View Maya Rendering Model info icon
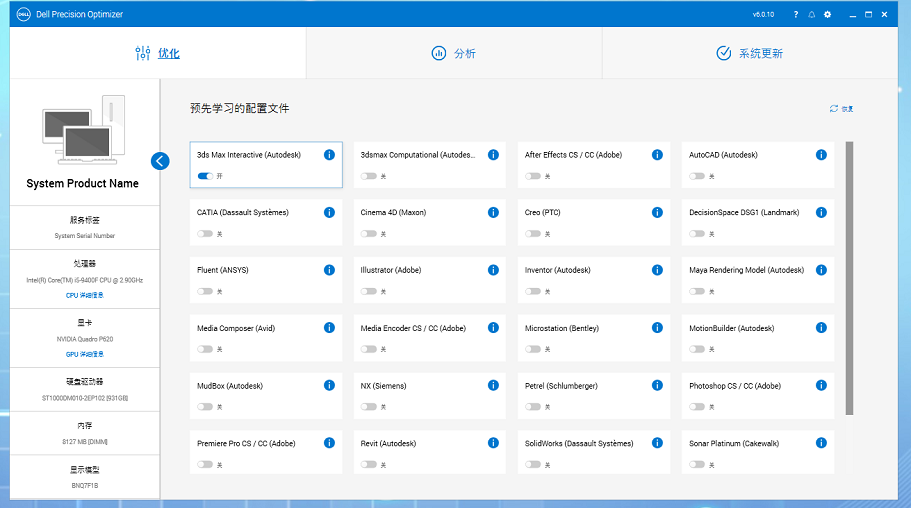This screenshot has width=911, height=508. coord(821,270)
